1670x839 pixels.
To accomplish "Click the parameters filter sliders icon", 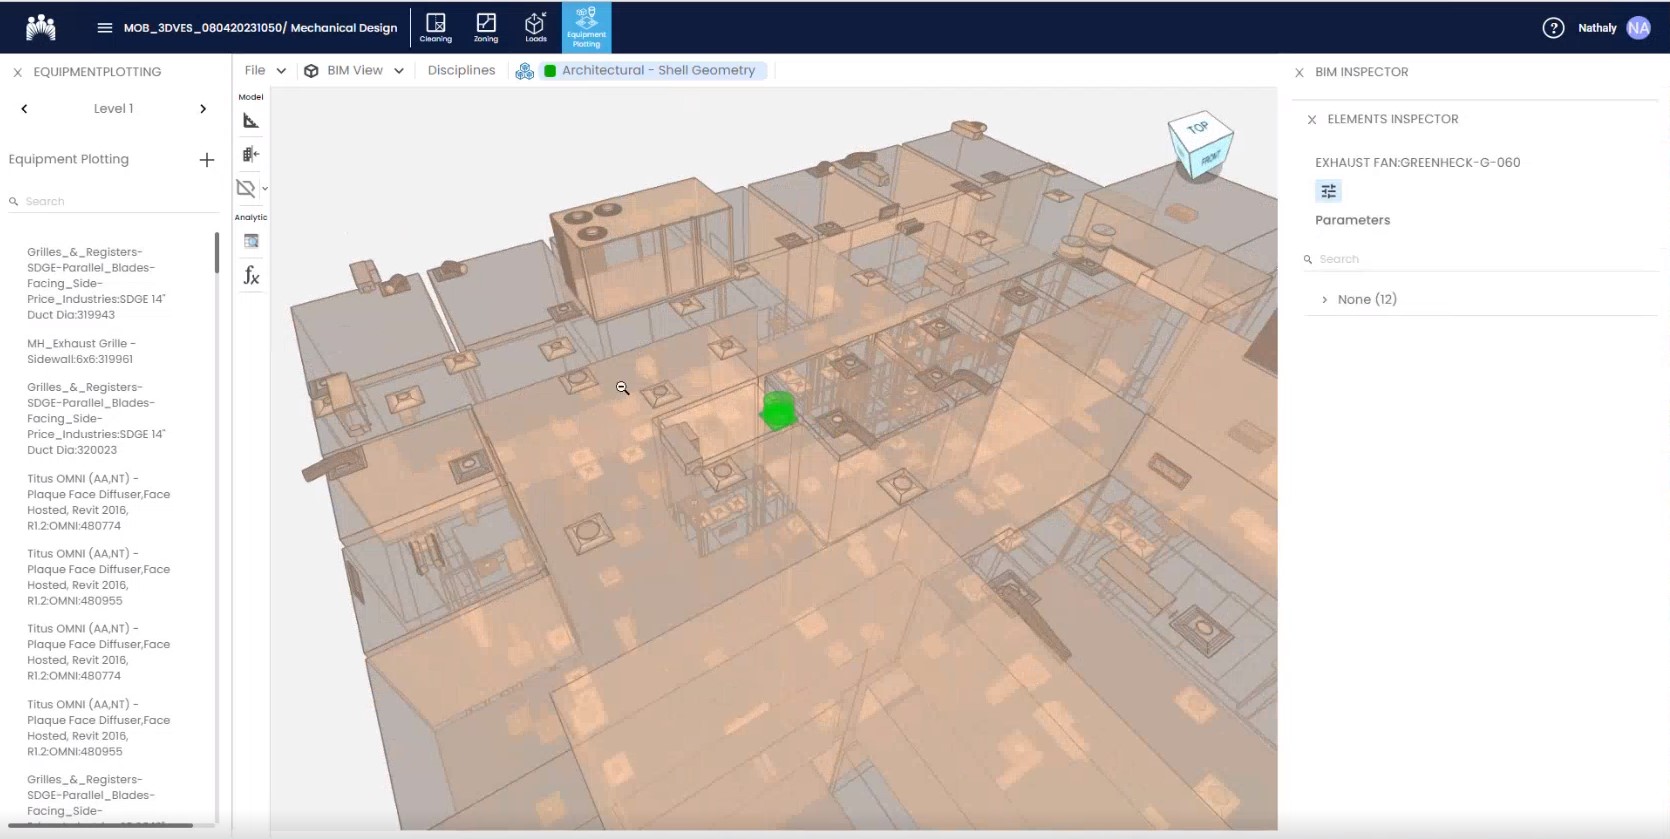I will click(x=1328, y=191).
